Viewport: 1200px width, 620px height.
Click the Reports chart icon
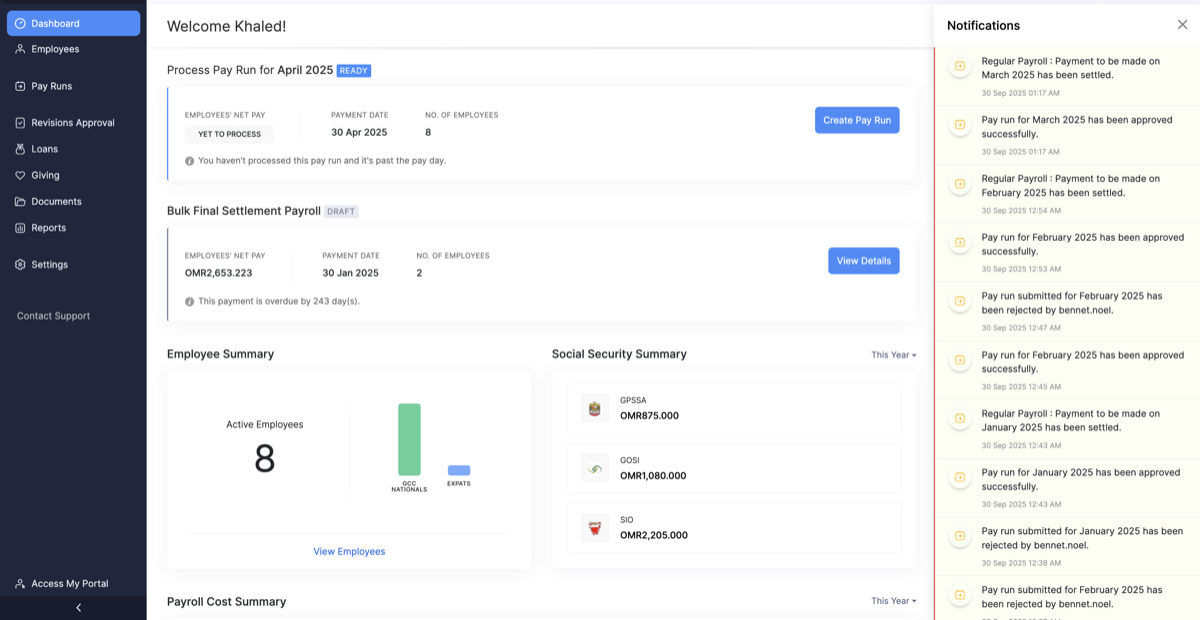point(21,228)
